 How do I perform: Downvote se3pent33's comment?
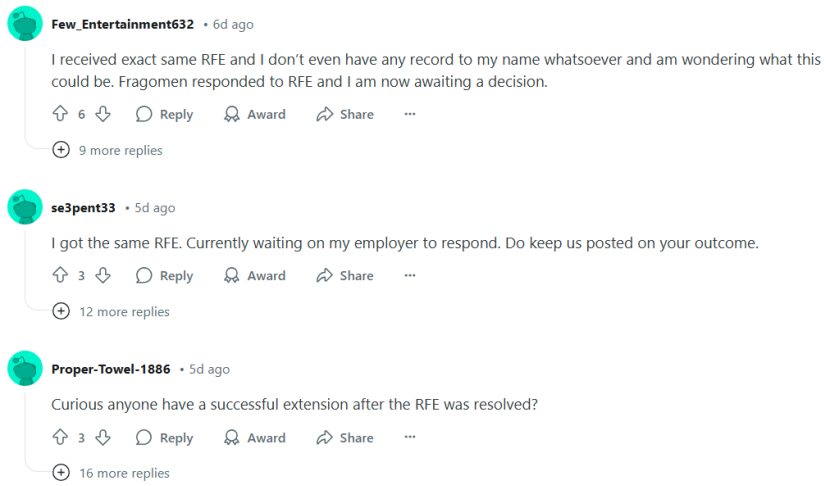click(x=103, y=275)
